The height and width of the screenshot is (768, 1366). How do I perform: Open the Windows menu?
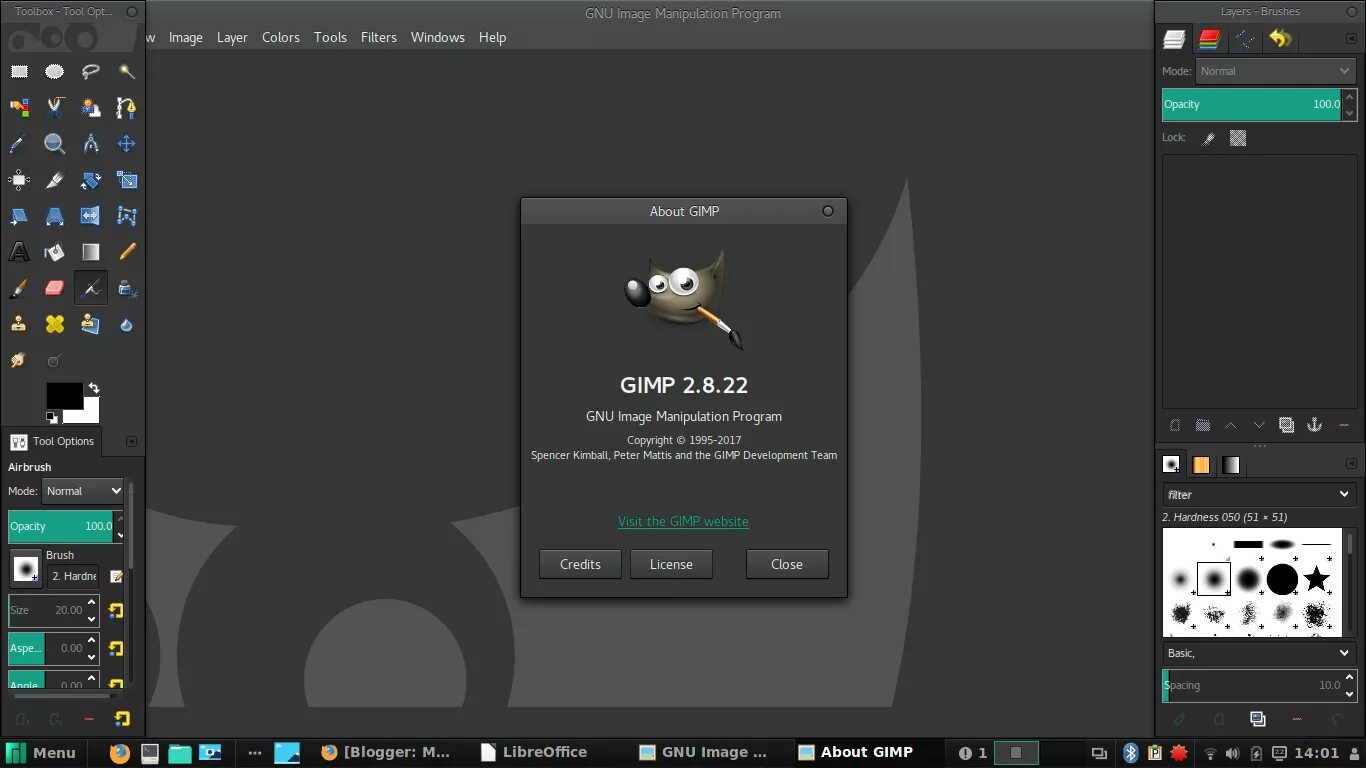[438, 37]
